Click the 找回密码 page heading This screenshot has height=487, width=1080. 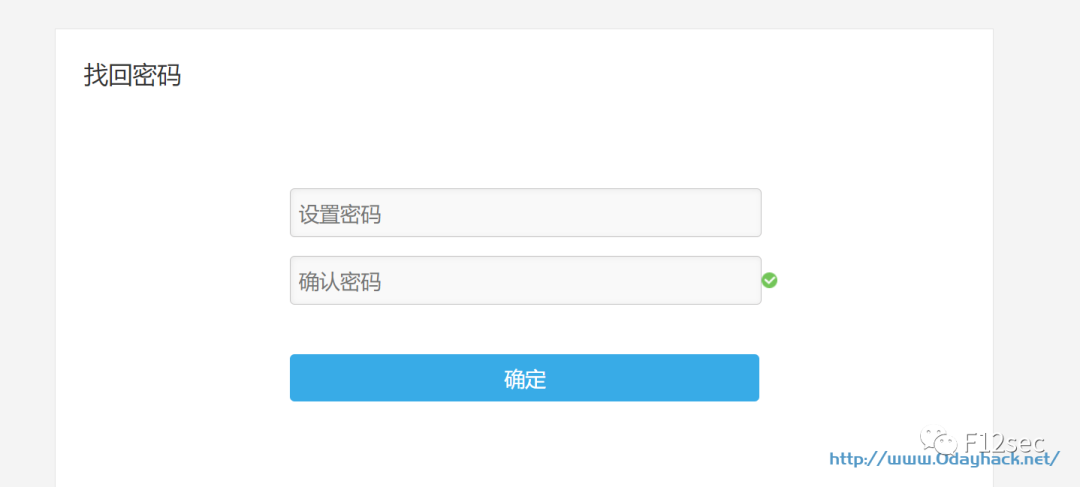132,75
